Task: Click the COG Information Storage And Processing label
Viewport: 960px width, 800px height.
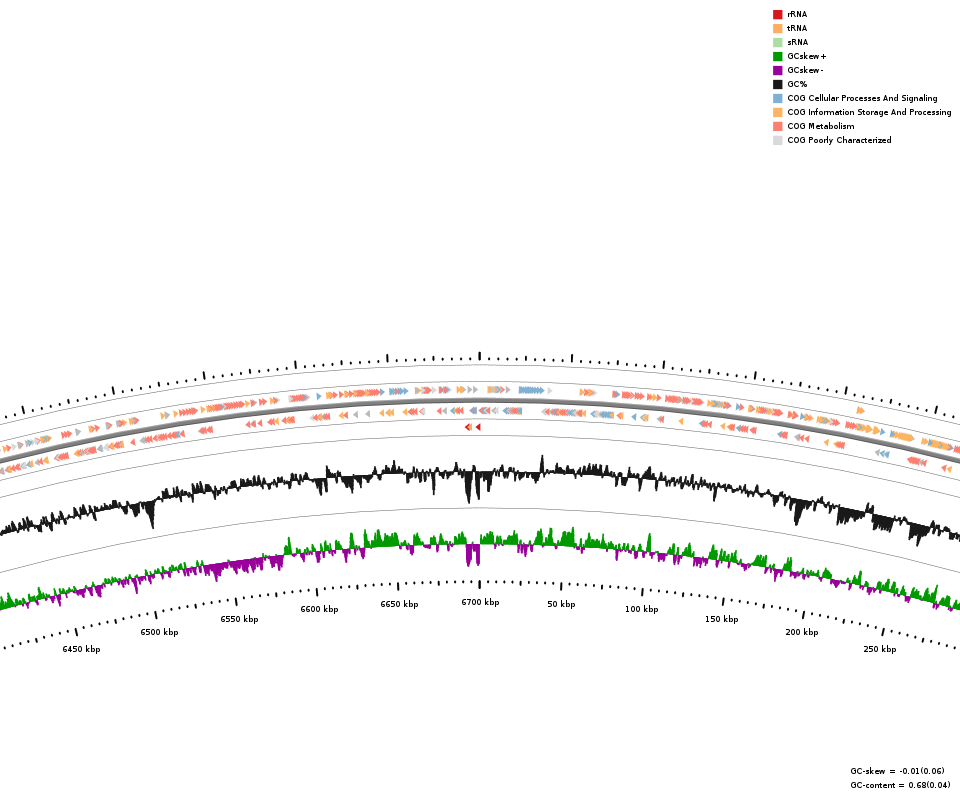Action: (869, 113)
